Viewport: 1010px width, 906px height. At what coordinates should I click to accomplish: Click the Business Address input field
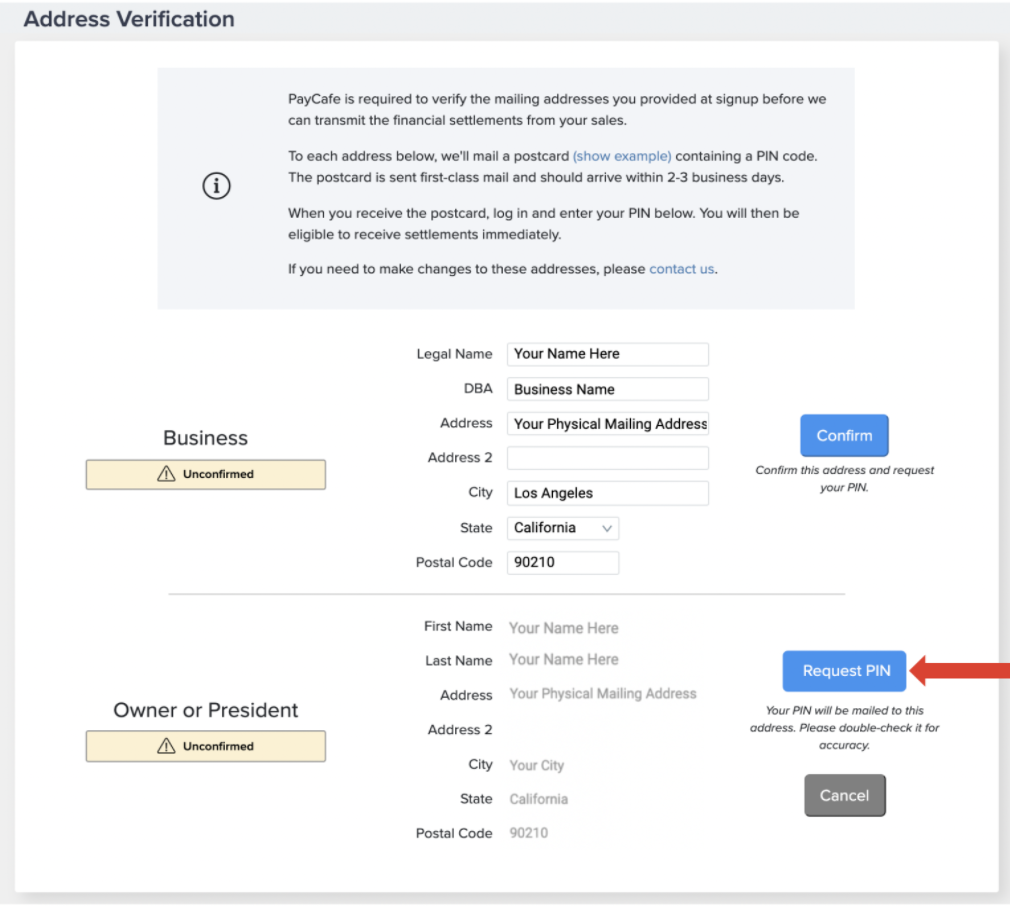click(607, 424)
